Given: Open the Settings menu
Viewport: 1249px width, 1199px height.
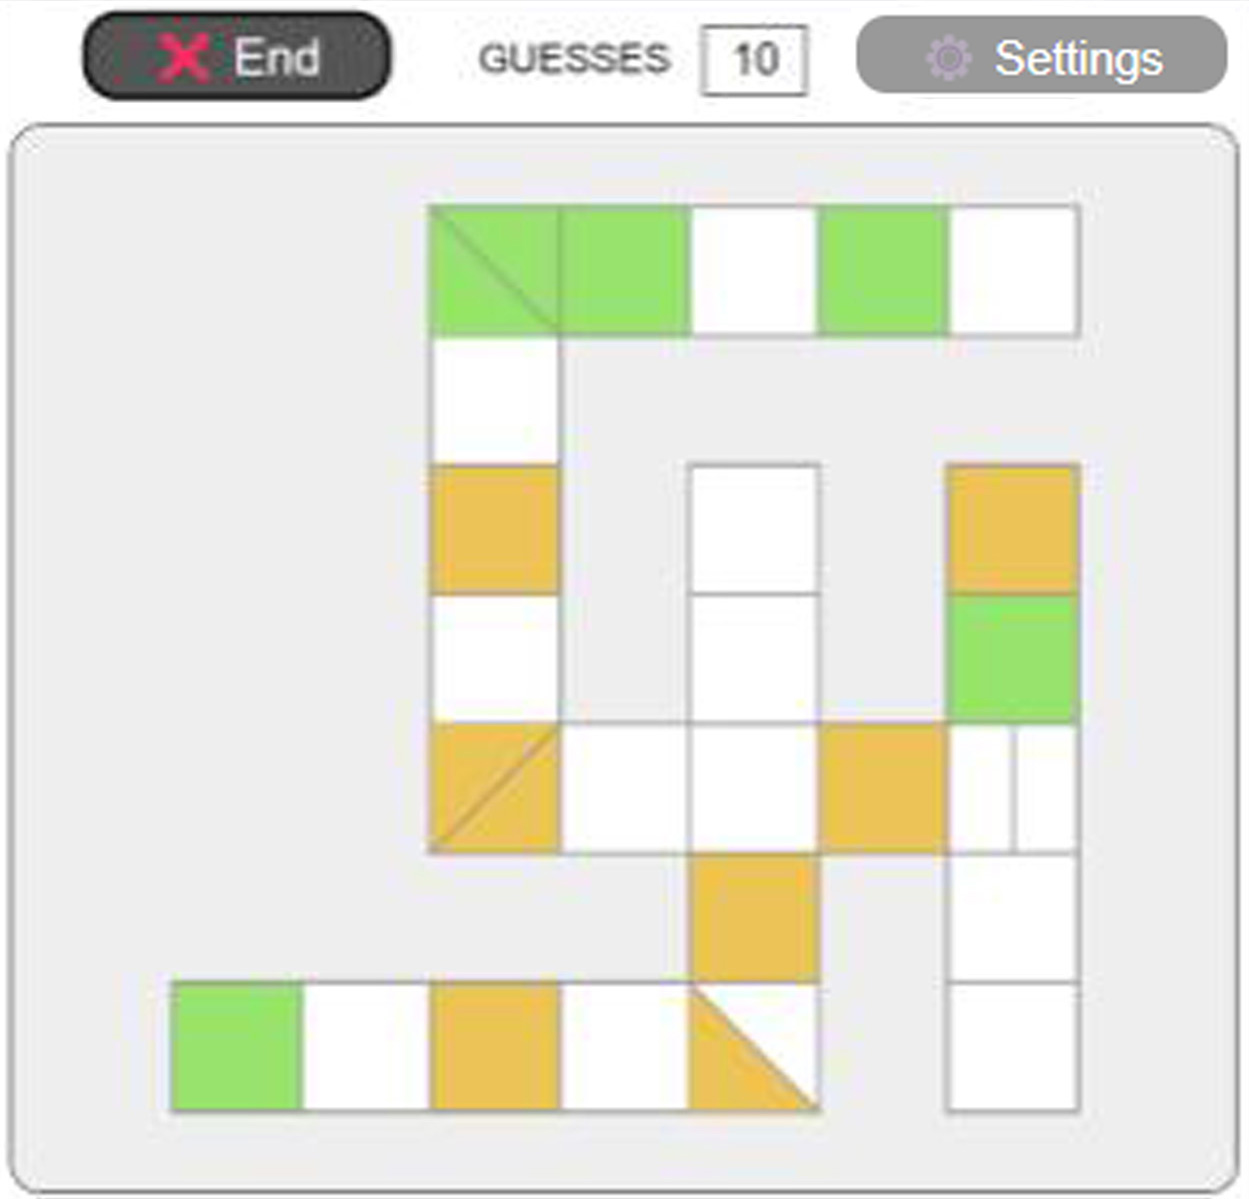Looking at the screenshot, I should 1041,55.
